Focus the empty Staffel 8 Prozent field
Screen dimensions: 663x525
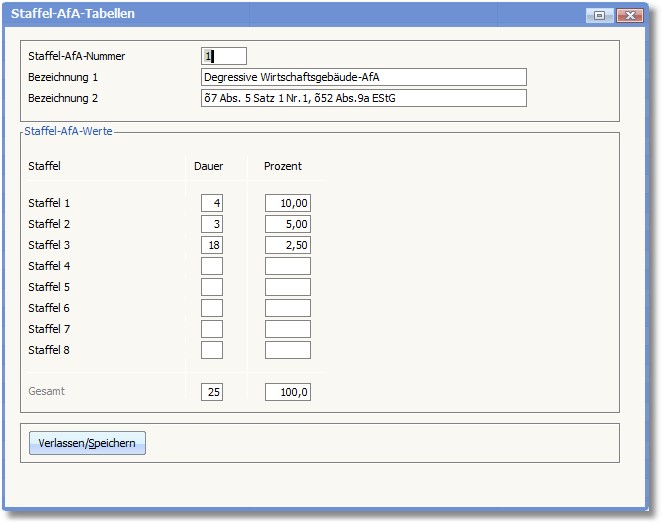pos(288,350)
